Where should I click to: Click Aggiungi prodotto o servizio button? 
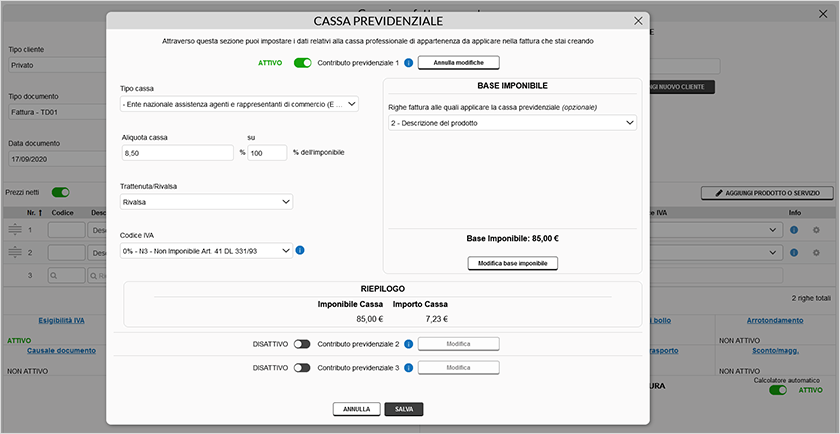(x=767, y=193)
